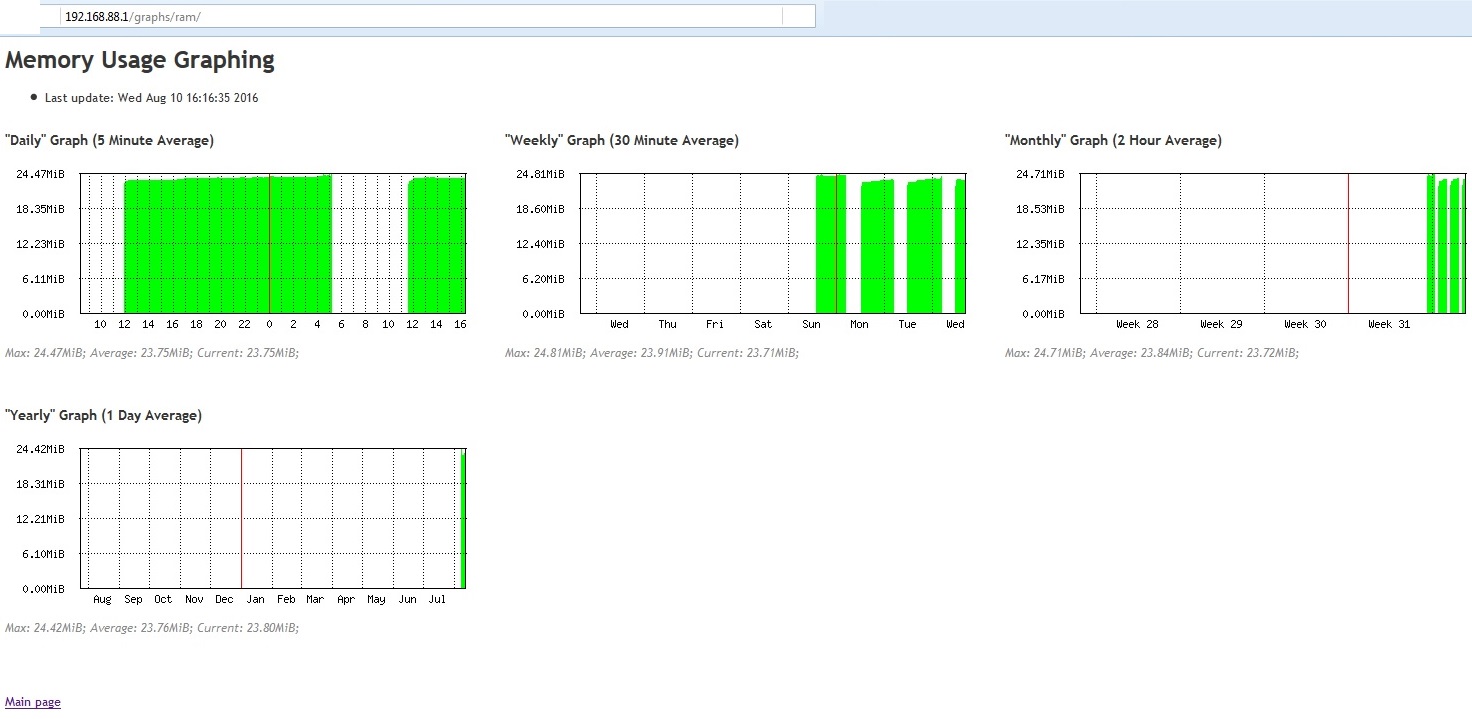Image resolution: width=1472 pixels, height=719 pixels.
Task: Click the Tue label on Weekly graph axis
Action: 907,324
